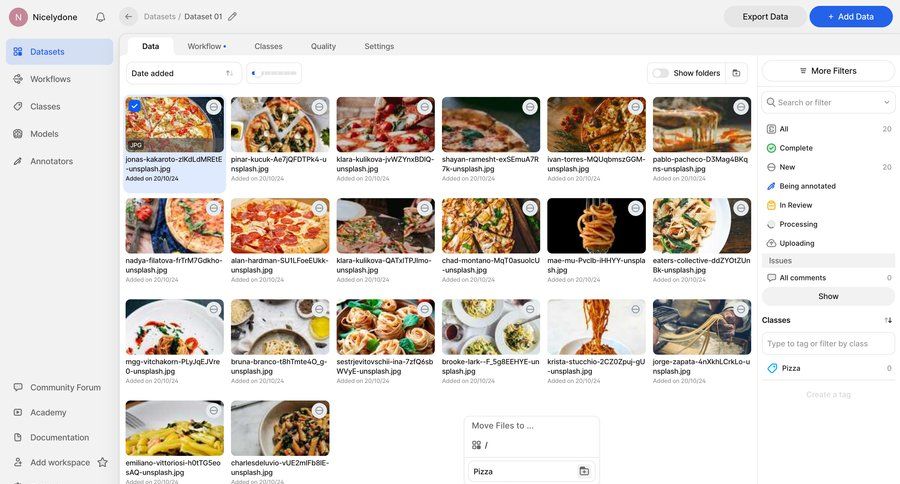Open Datasets in the sidebar
The width and height of the screenshot is (900, 484).
coord(60,52)
